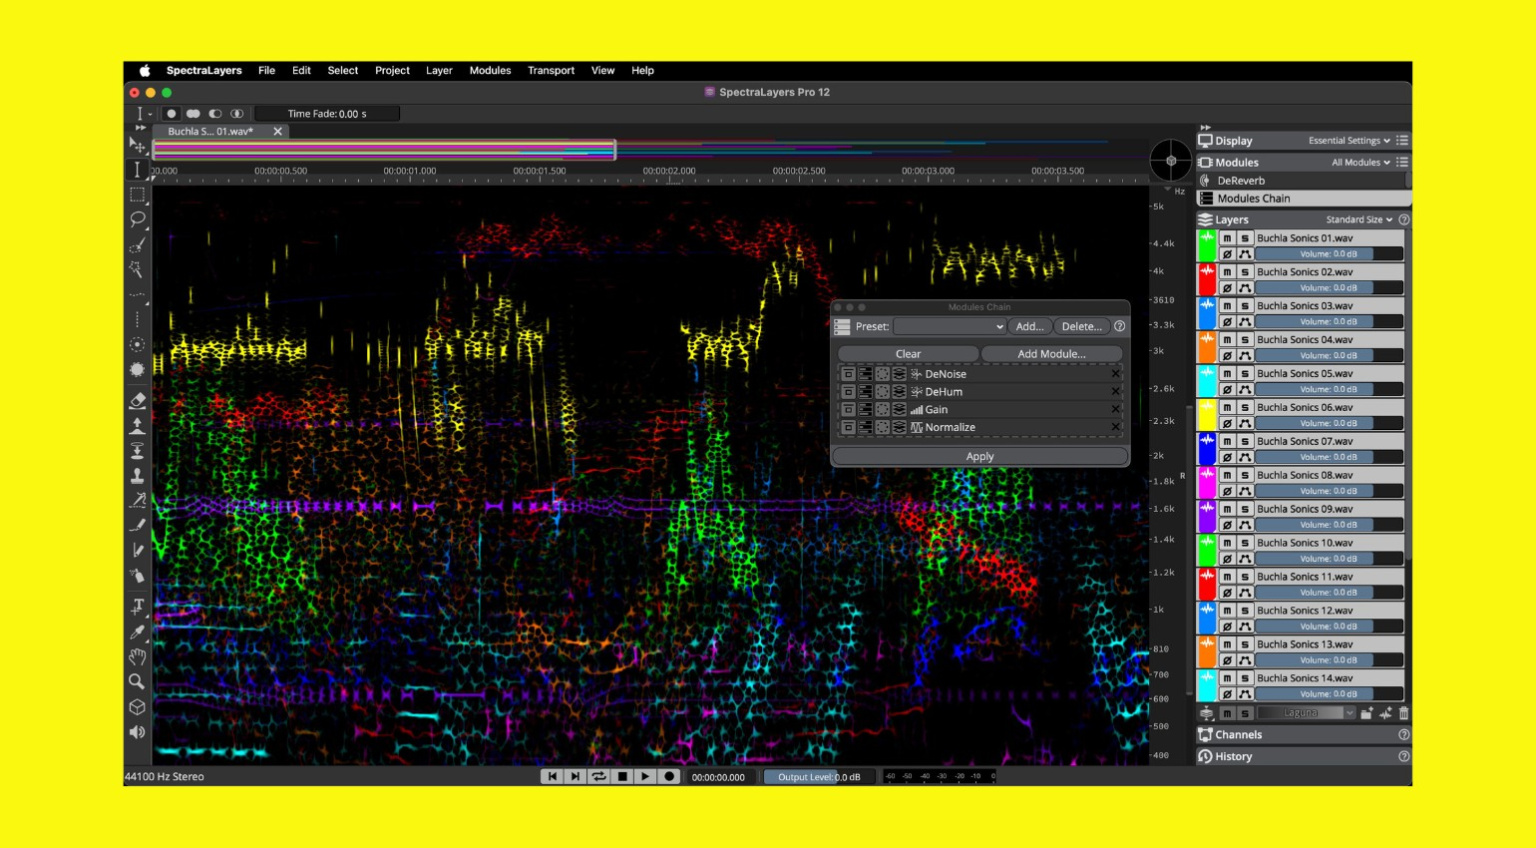
Task: Toggle phase invert on Buchla Sonics 05.wav
Action: click(1226, 389)
